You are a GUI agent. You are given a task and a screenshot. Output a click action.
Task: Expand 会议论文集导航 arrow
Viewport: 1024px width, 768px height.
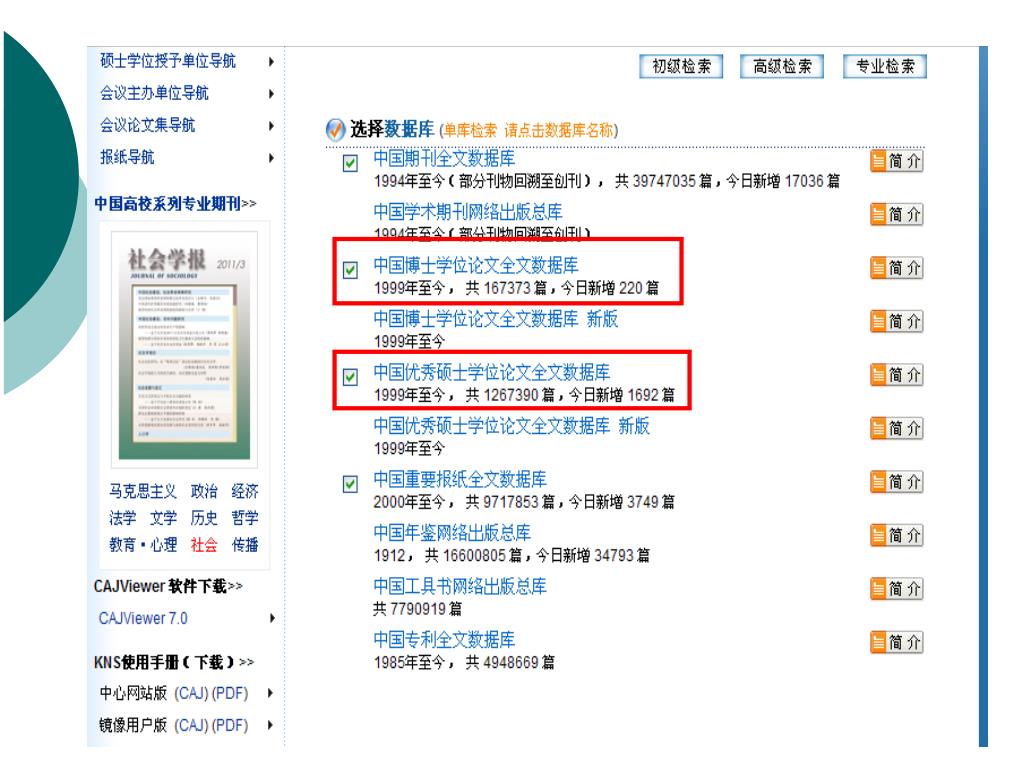click(271, 126)
